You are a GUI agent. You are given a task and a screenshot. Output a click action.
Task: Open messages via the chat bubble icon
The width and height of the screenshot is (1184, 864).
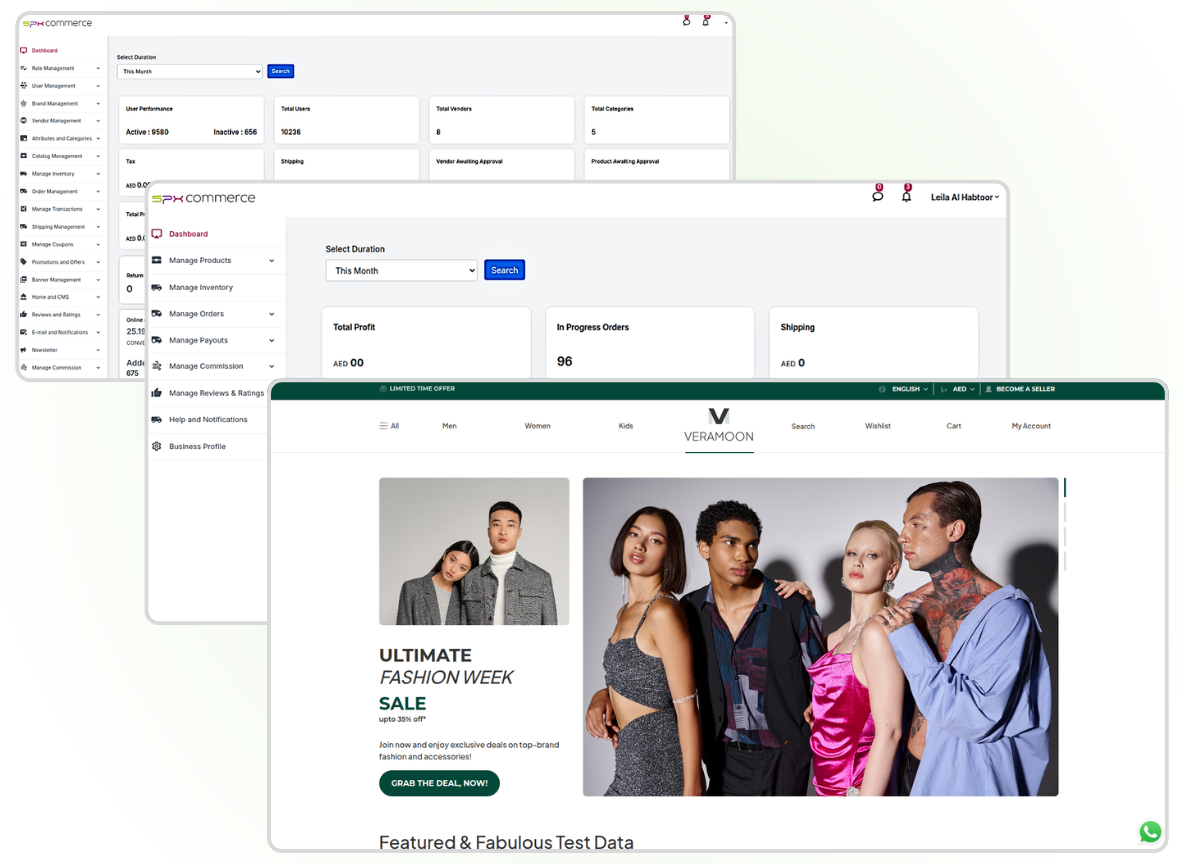(x=877, y=195)
